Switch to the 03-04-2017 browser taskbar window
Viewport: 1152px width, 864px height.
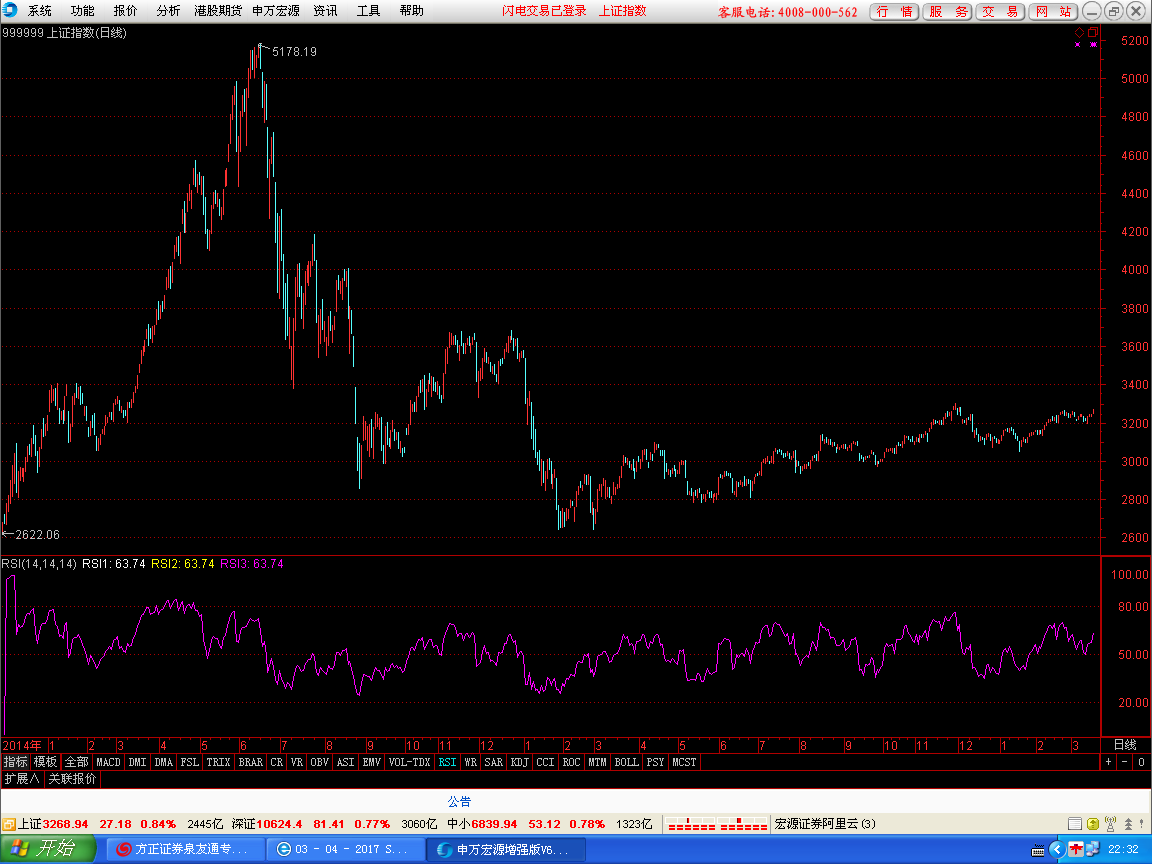[345, 849]
